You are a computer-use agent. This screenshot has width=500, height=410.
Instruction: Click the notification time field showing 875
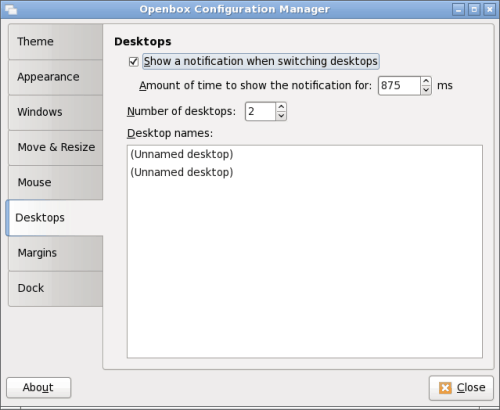[x=399, y=86]
